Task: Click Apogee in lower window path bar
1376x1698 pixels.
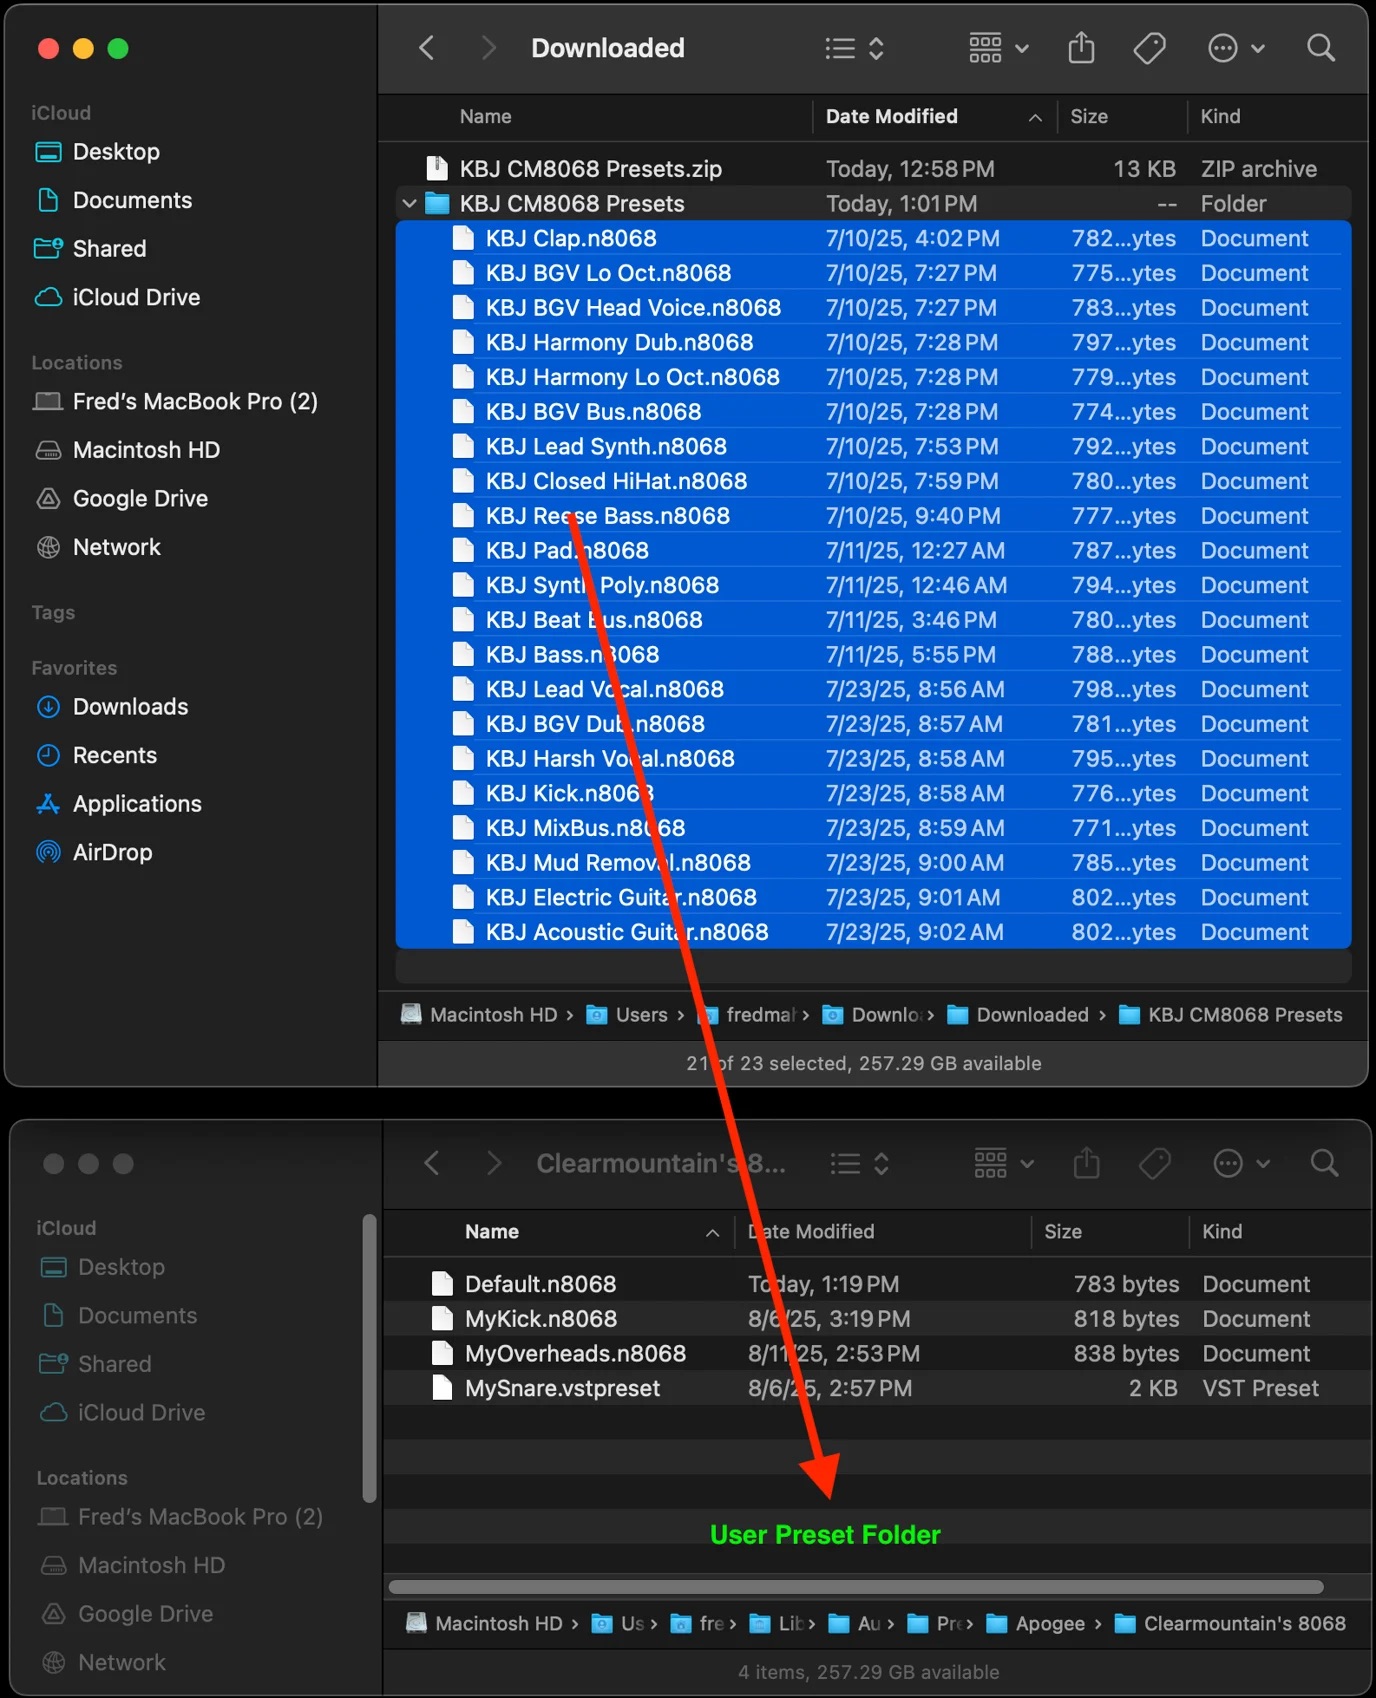Action: pos(1036,1624)
